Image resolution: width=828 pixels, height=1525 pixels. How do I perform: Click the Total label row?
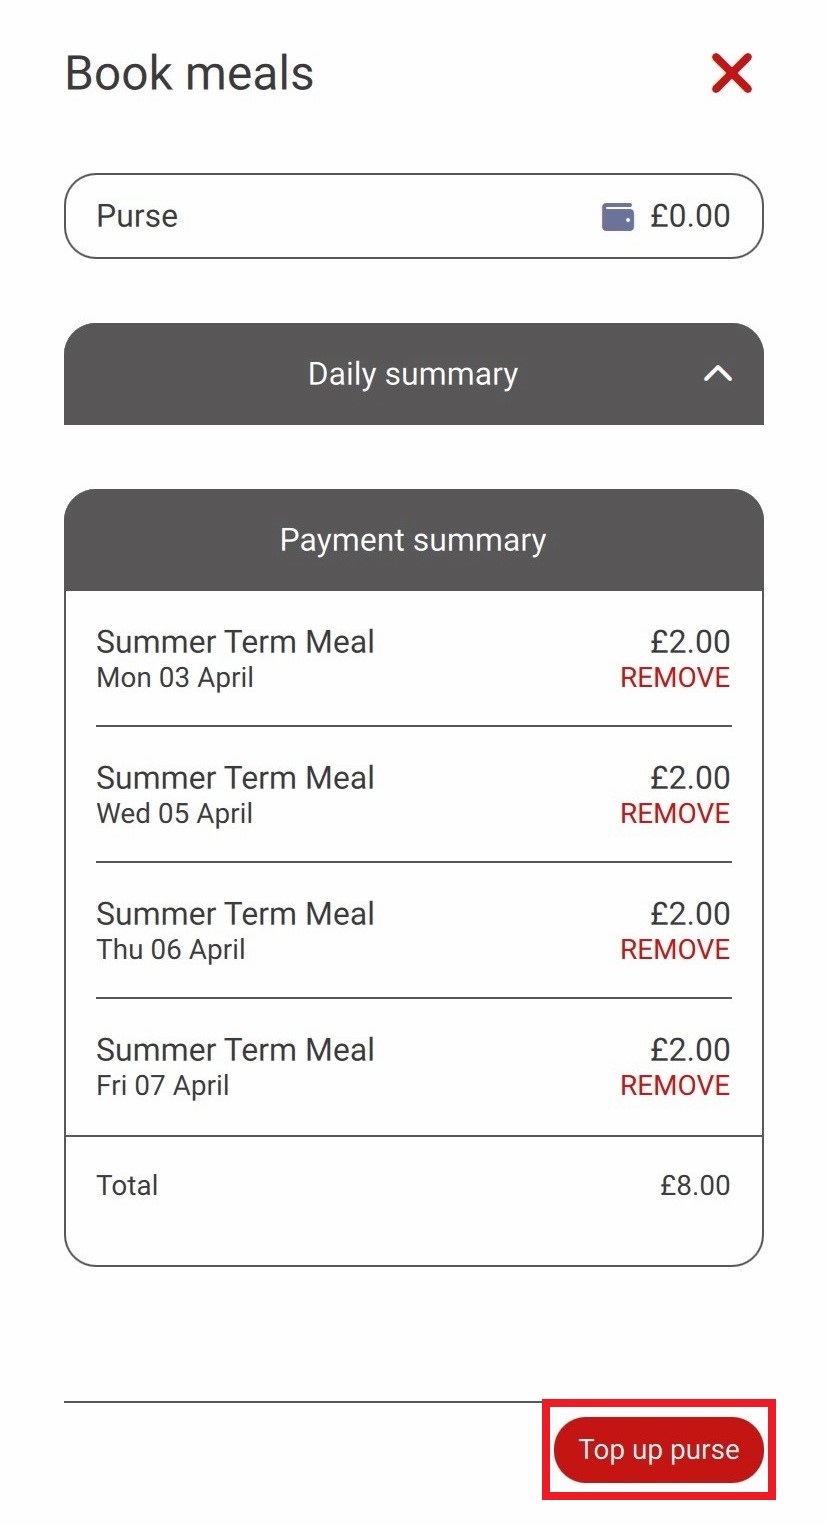414,1186
